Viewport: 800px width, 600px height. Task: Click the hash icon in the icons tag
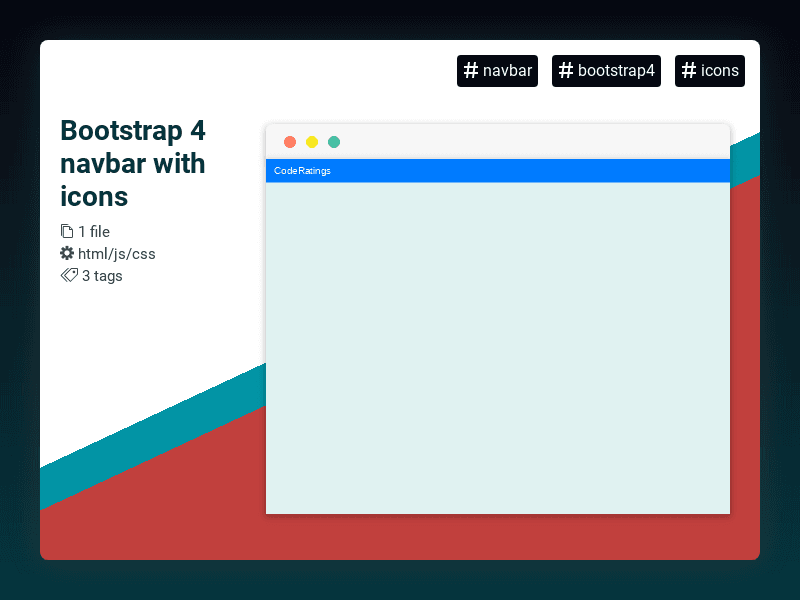click(x=688, y=71)
